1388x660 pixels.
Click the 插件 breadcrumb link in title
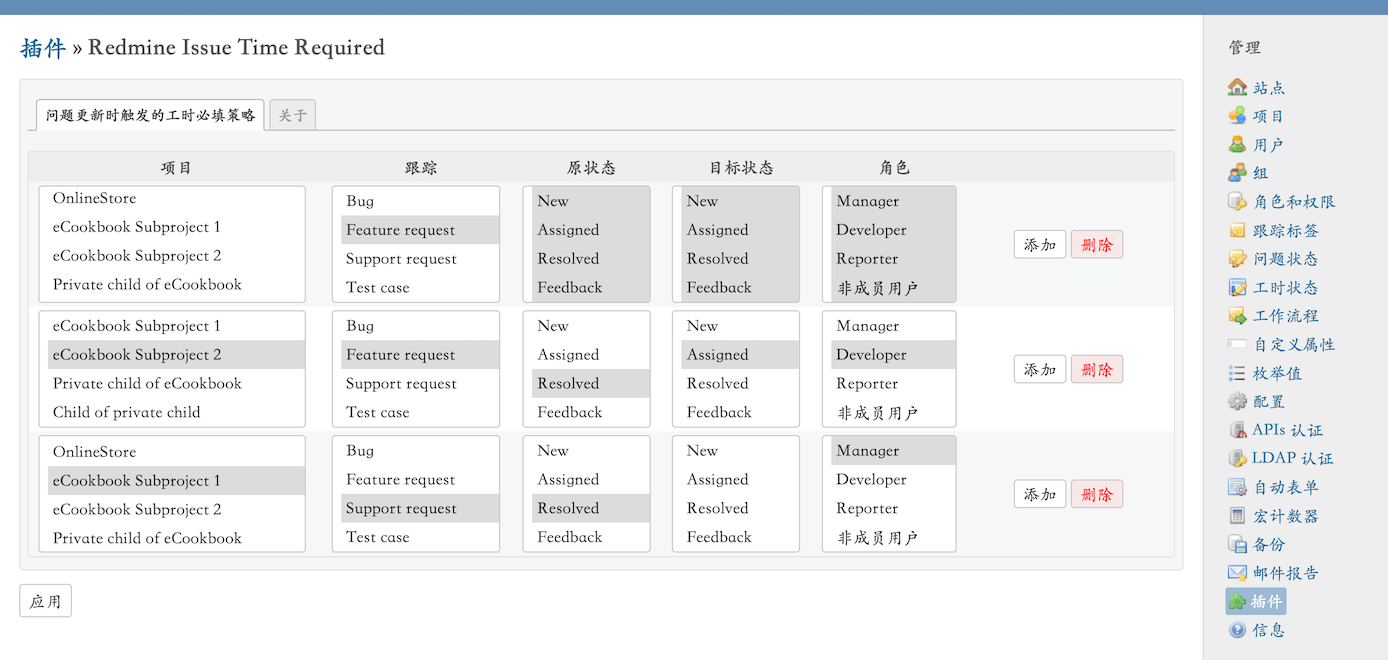pos(43,47)
